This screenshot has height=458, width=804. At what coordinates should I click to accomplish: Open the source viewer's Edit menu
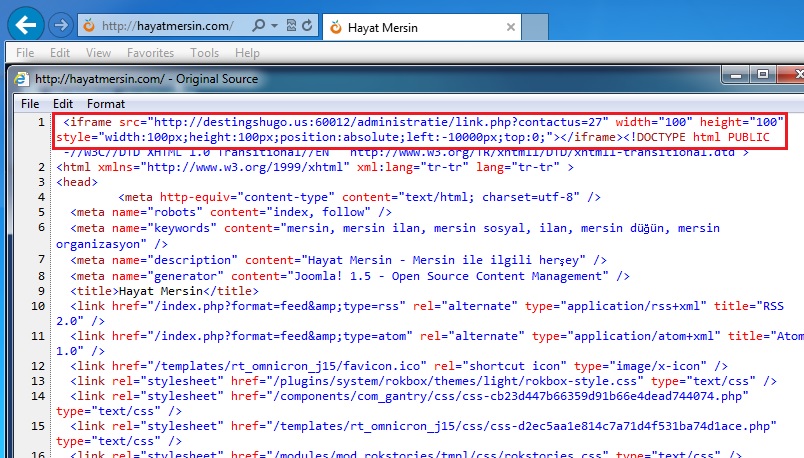click(63, 103)
